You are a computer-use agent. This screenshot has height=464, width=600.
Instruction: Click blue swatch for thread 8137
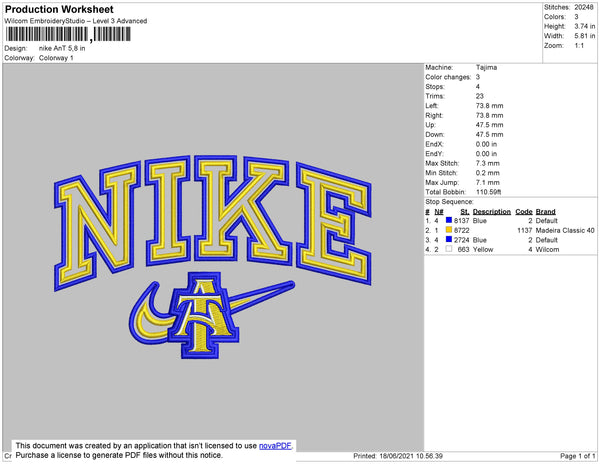pos(449,220)
